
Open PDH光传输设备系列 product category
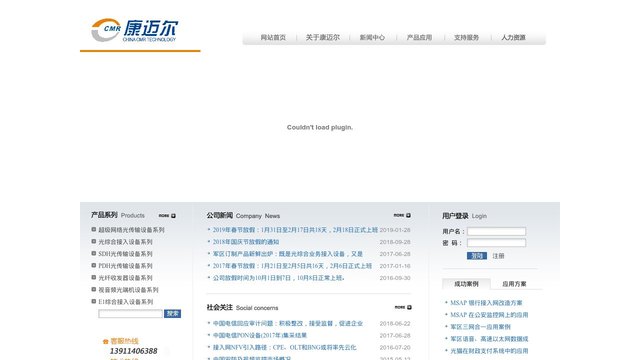pos(125,266)
